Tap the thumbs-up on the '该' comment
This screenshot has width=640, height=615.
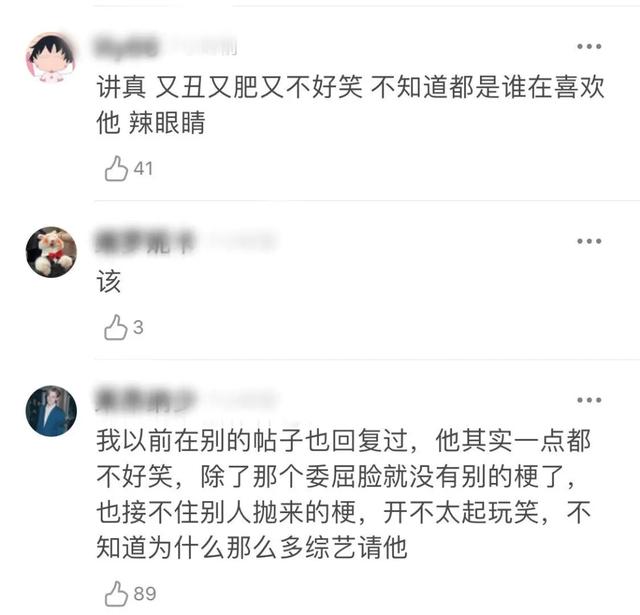pyautogui.click(x=116, y=327)
